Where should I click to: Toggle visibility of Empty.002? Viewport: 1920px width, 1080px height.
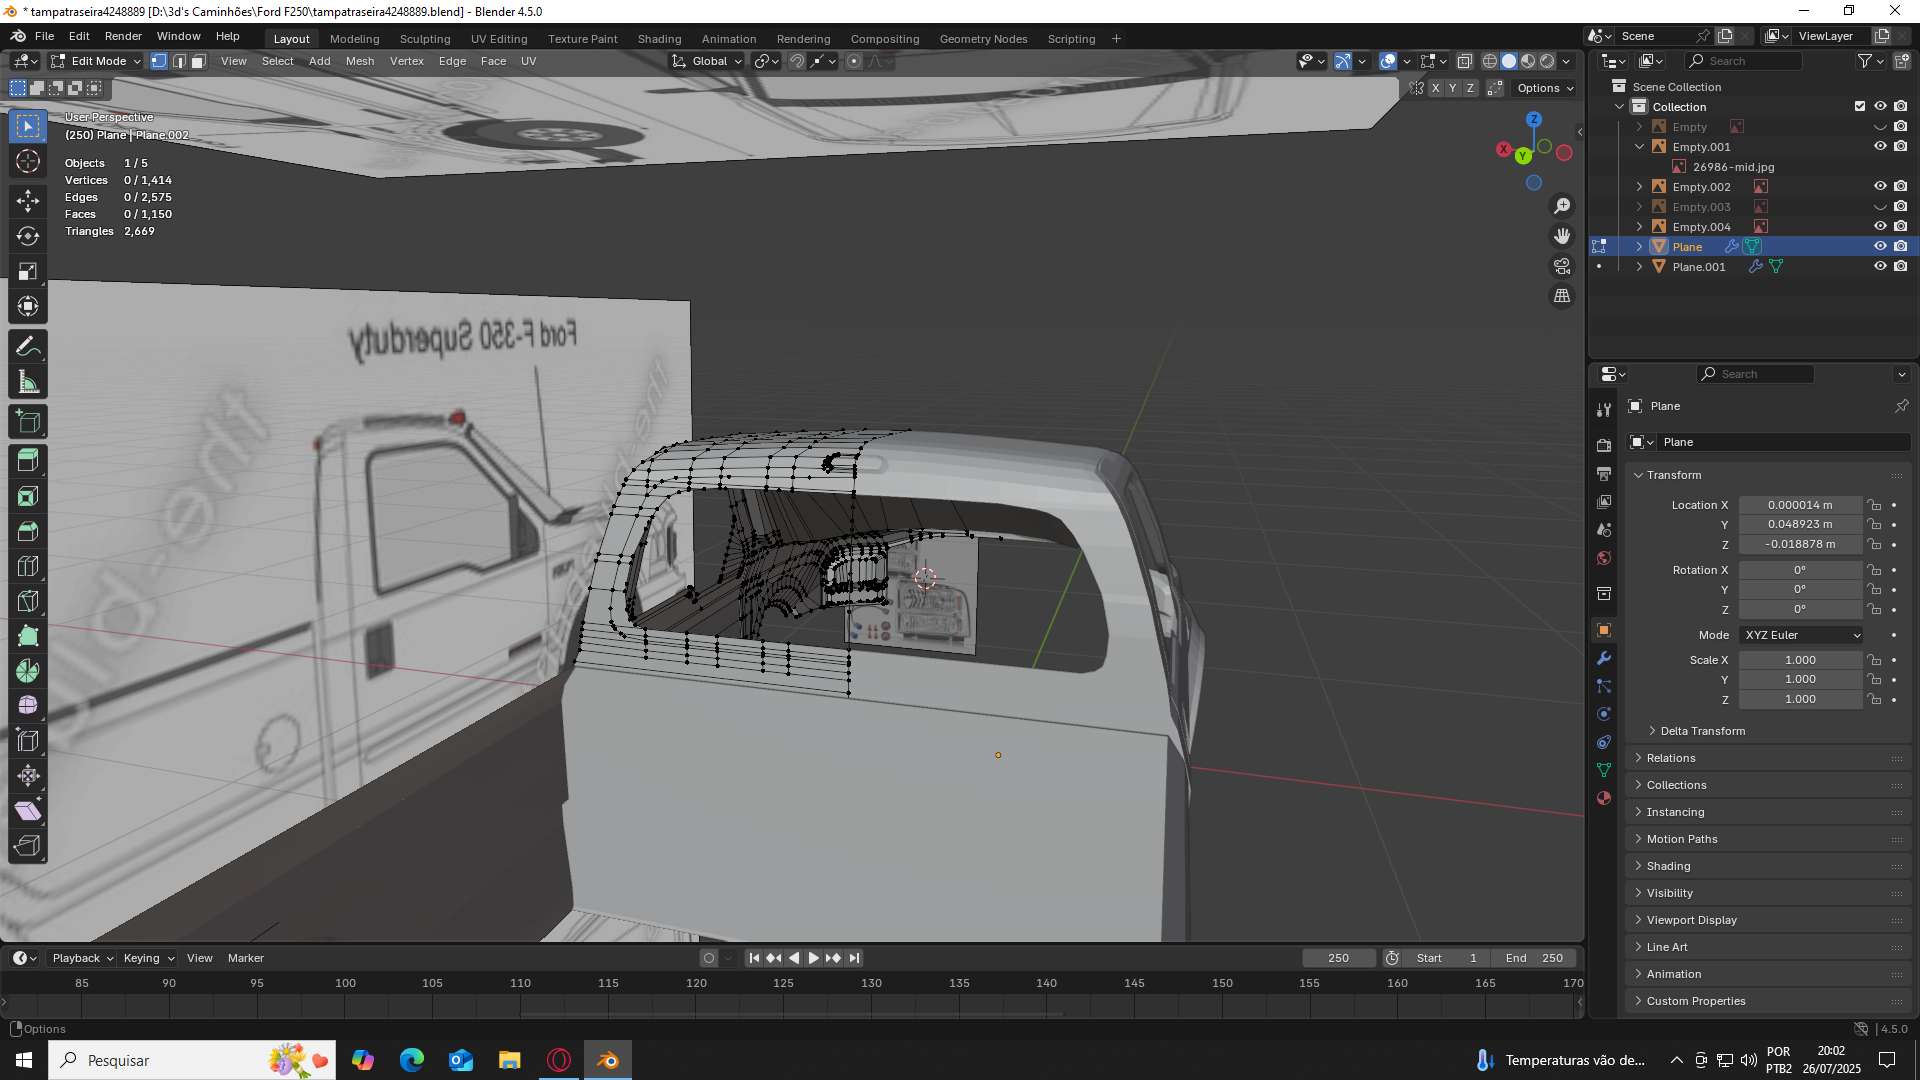1880,187
